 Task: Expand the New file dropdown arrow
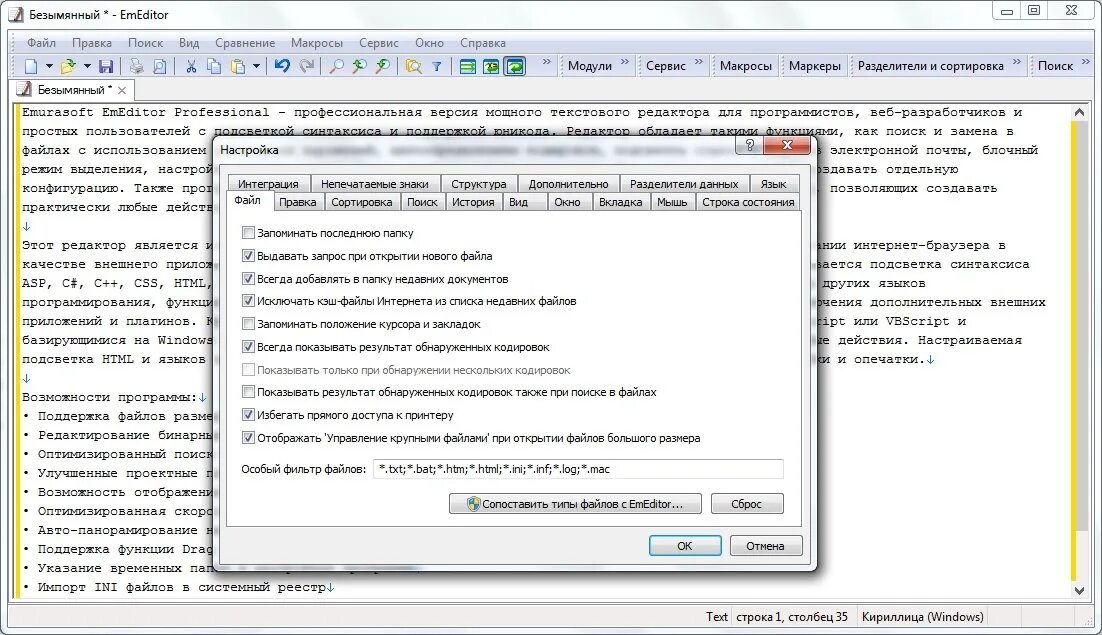pos(49,66)
